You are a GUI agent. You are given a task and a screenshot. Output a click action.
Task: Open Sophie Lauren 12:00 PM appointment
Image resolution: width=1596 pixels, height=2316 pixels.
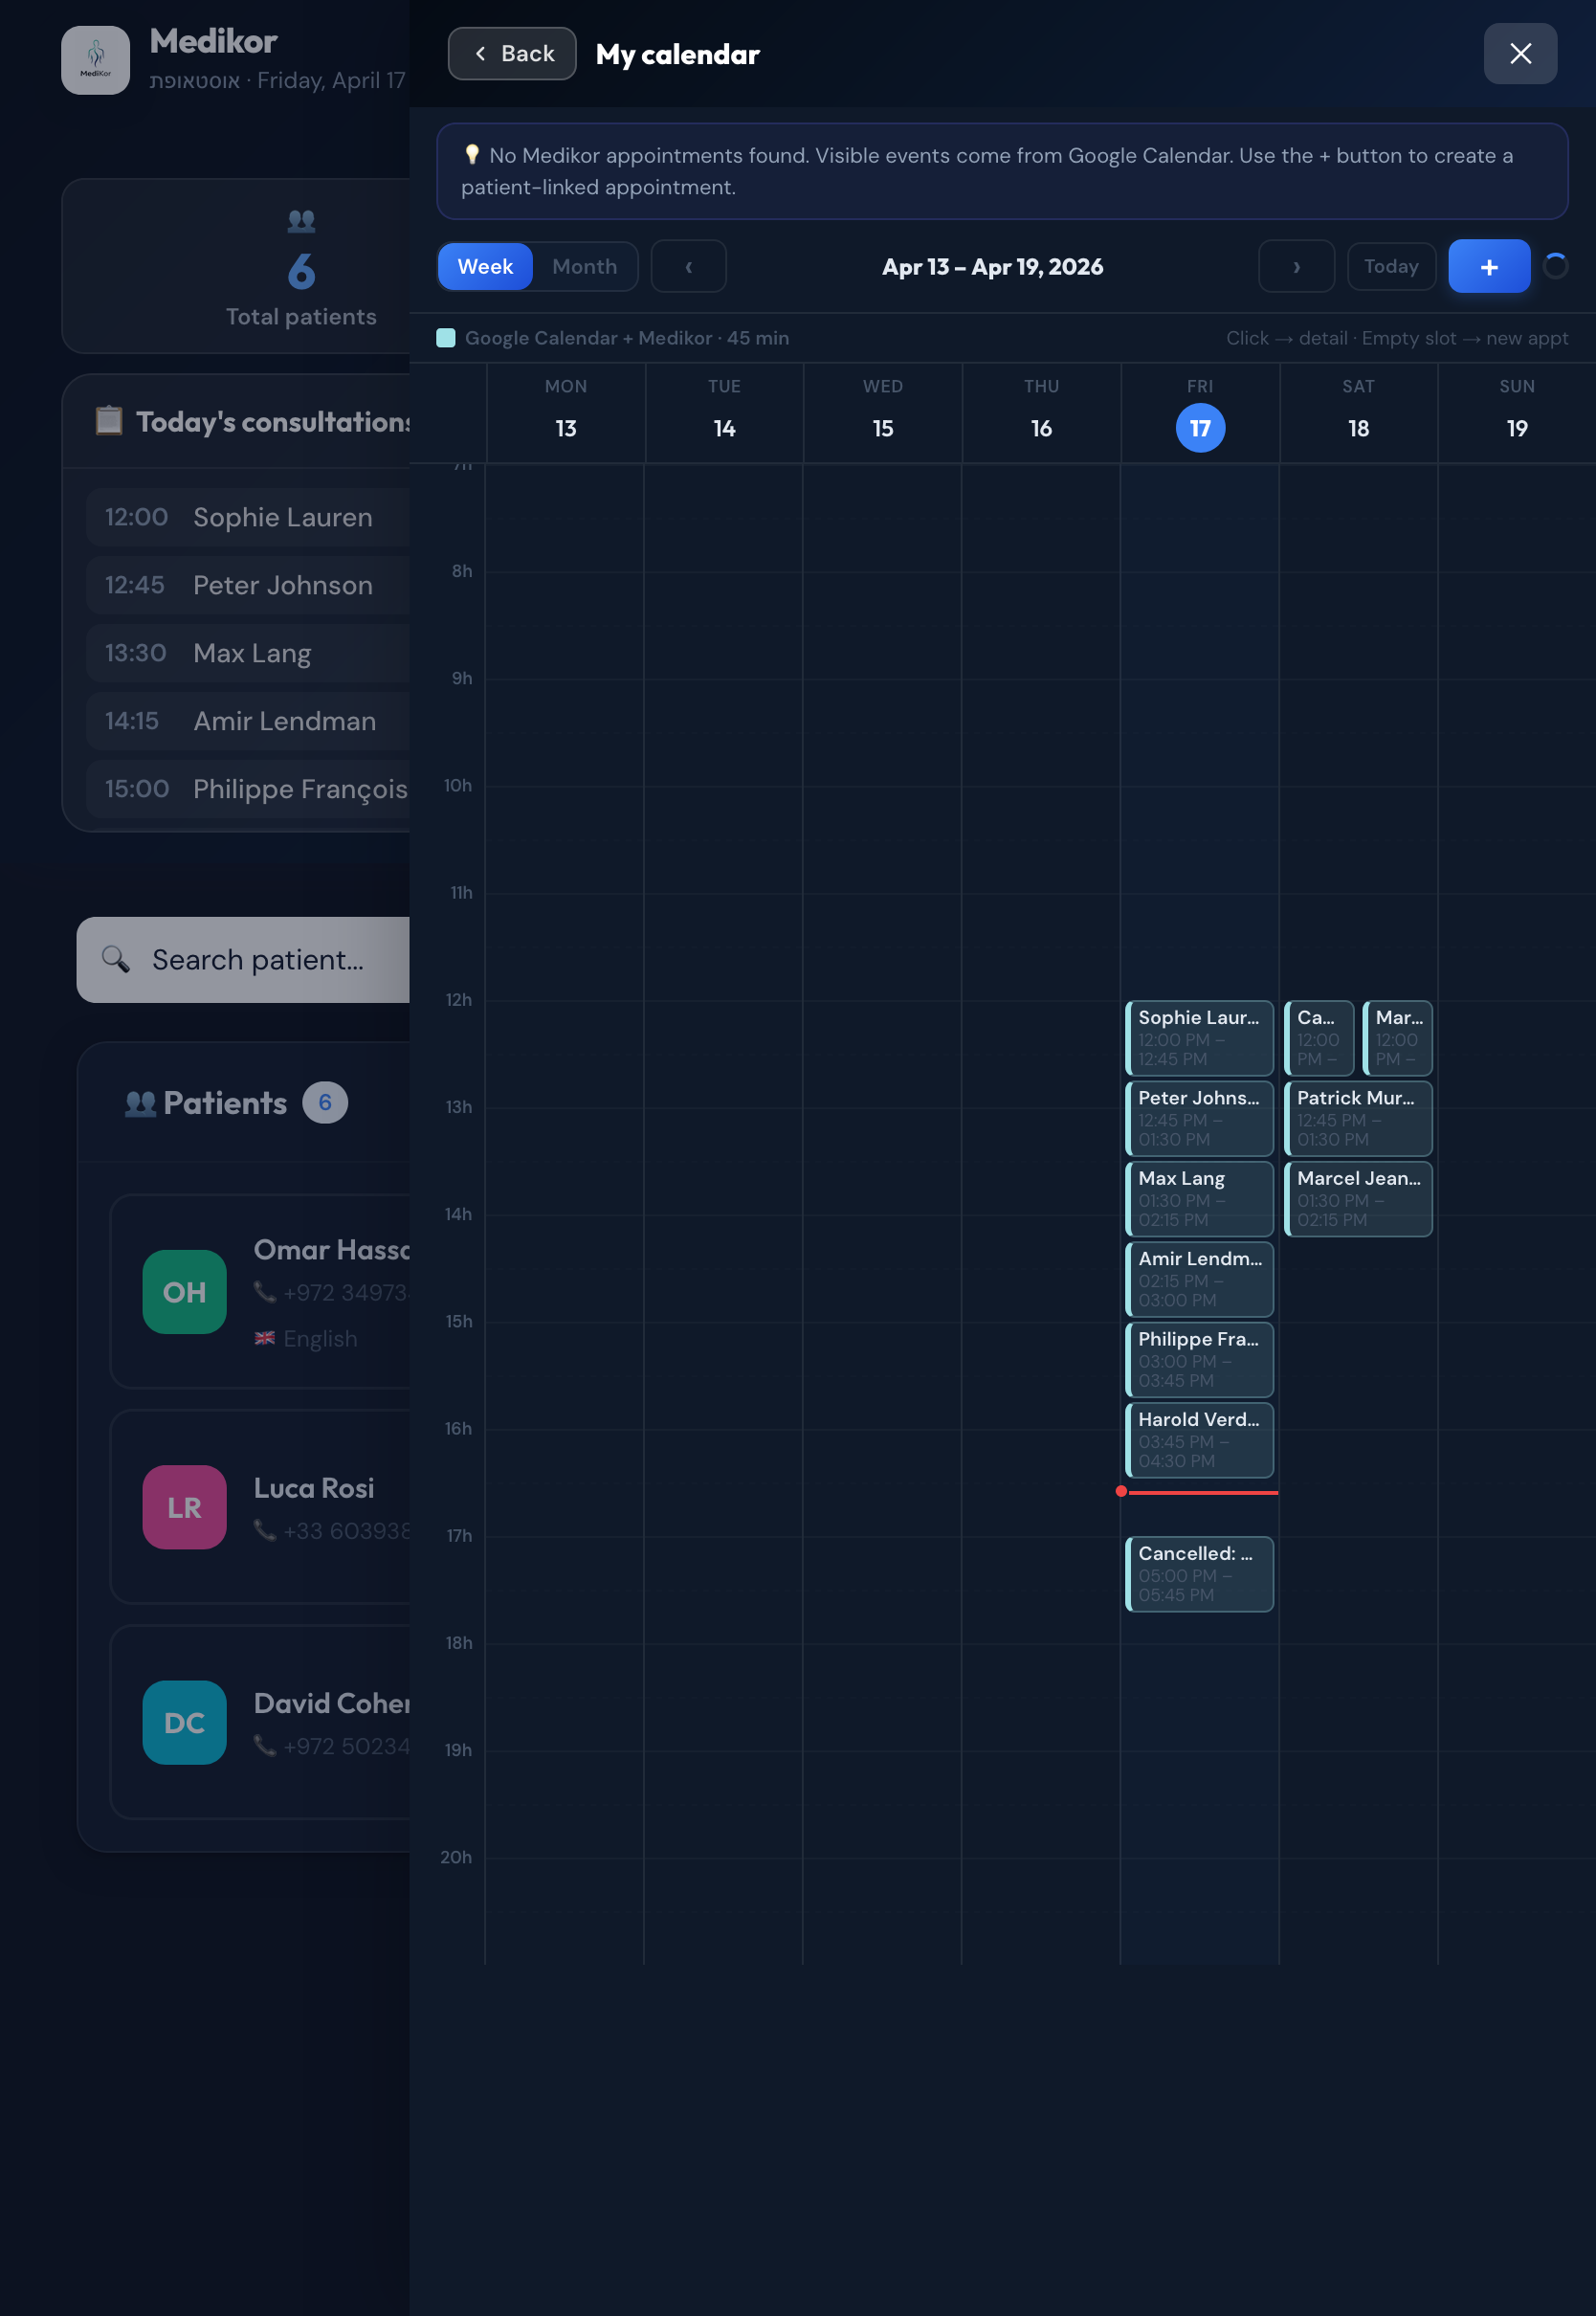coord(1198,1037)
